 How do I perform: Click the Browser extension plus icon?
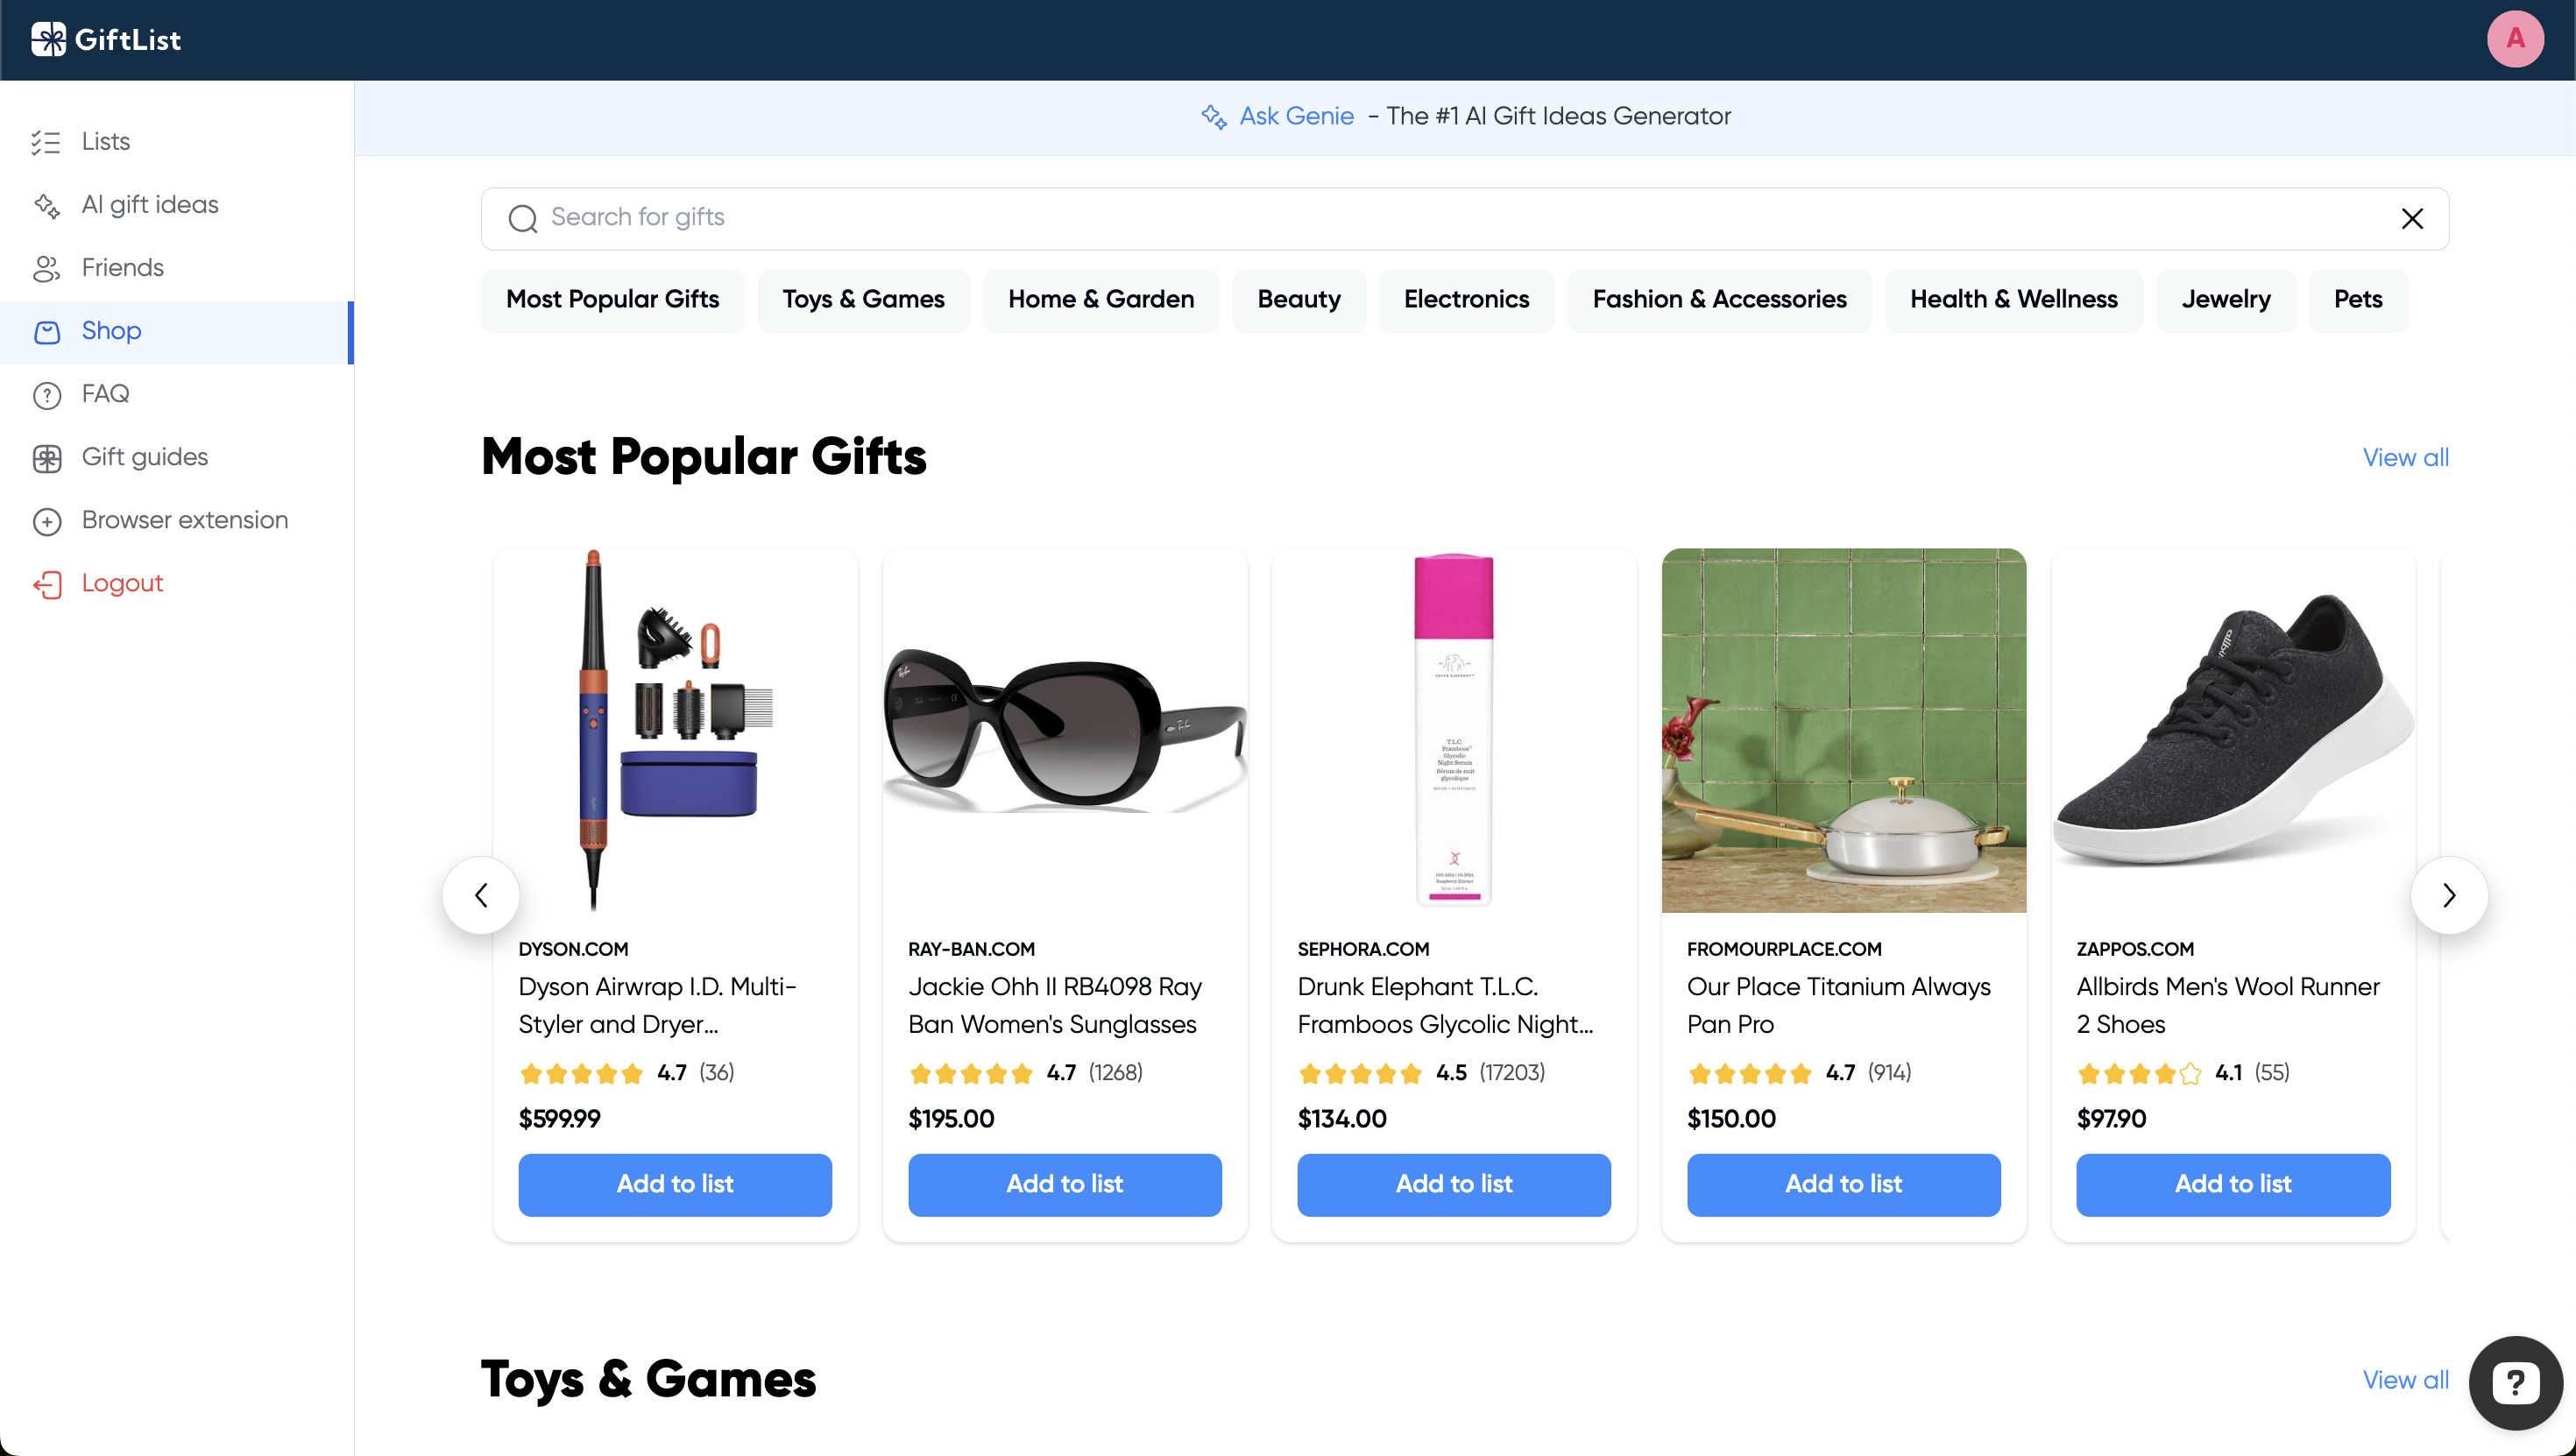coord(46,521)
